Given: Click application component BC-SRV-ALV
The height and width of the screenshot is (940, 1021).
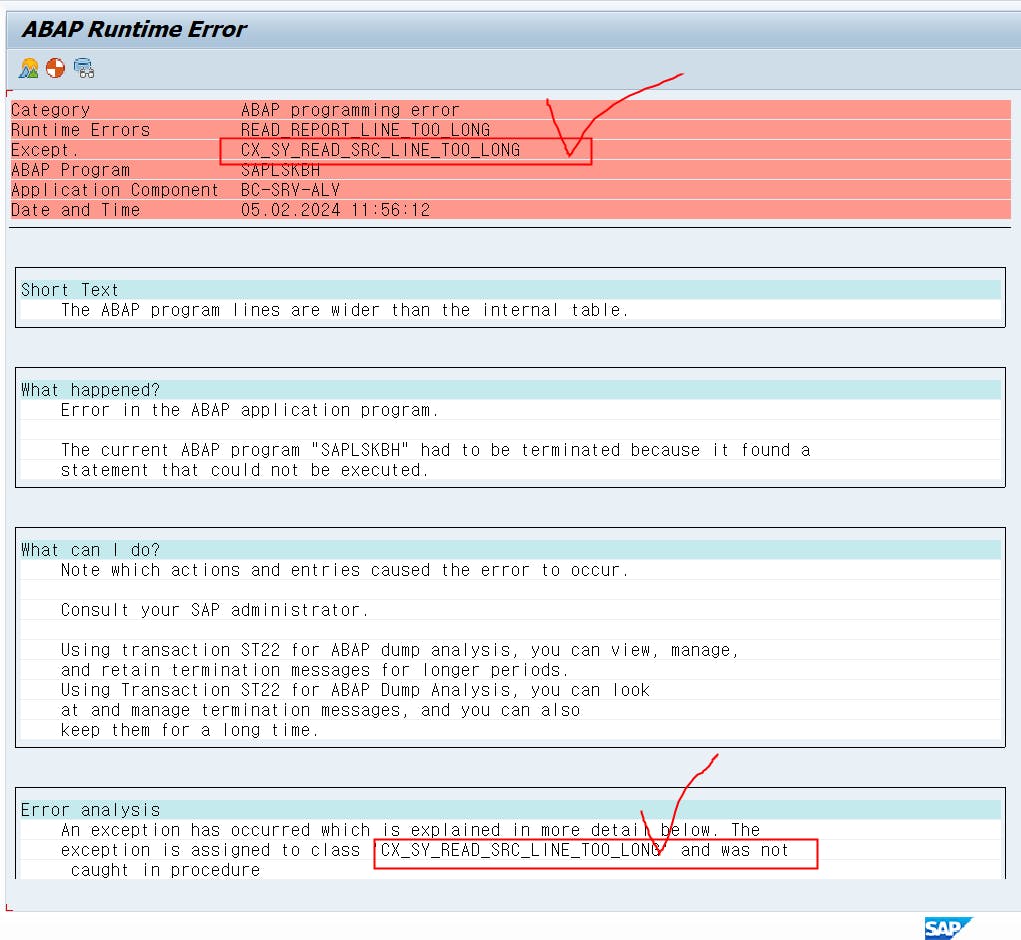Looking at the screenshot, I should click(290, 190).
